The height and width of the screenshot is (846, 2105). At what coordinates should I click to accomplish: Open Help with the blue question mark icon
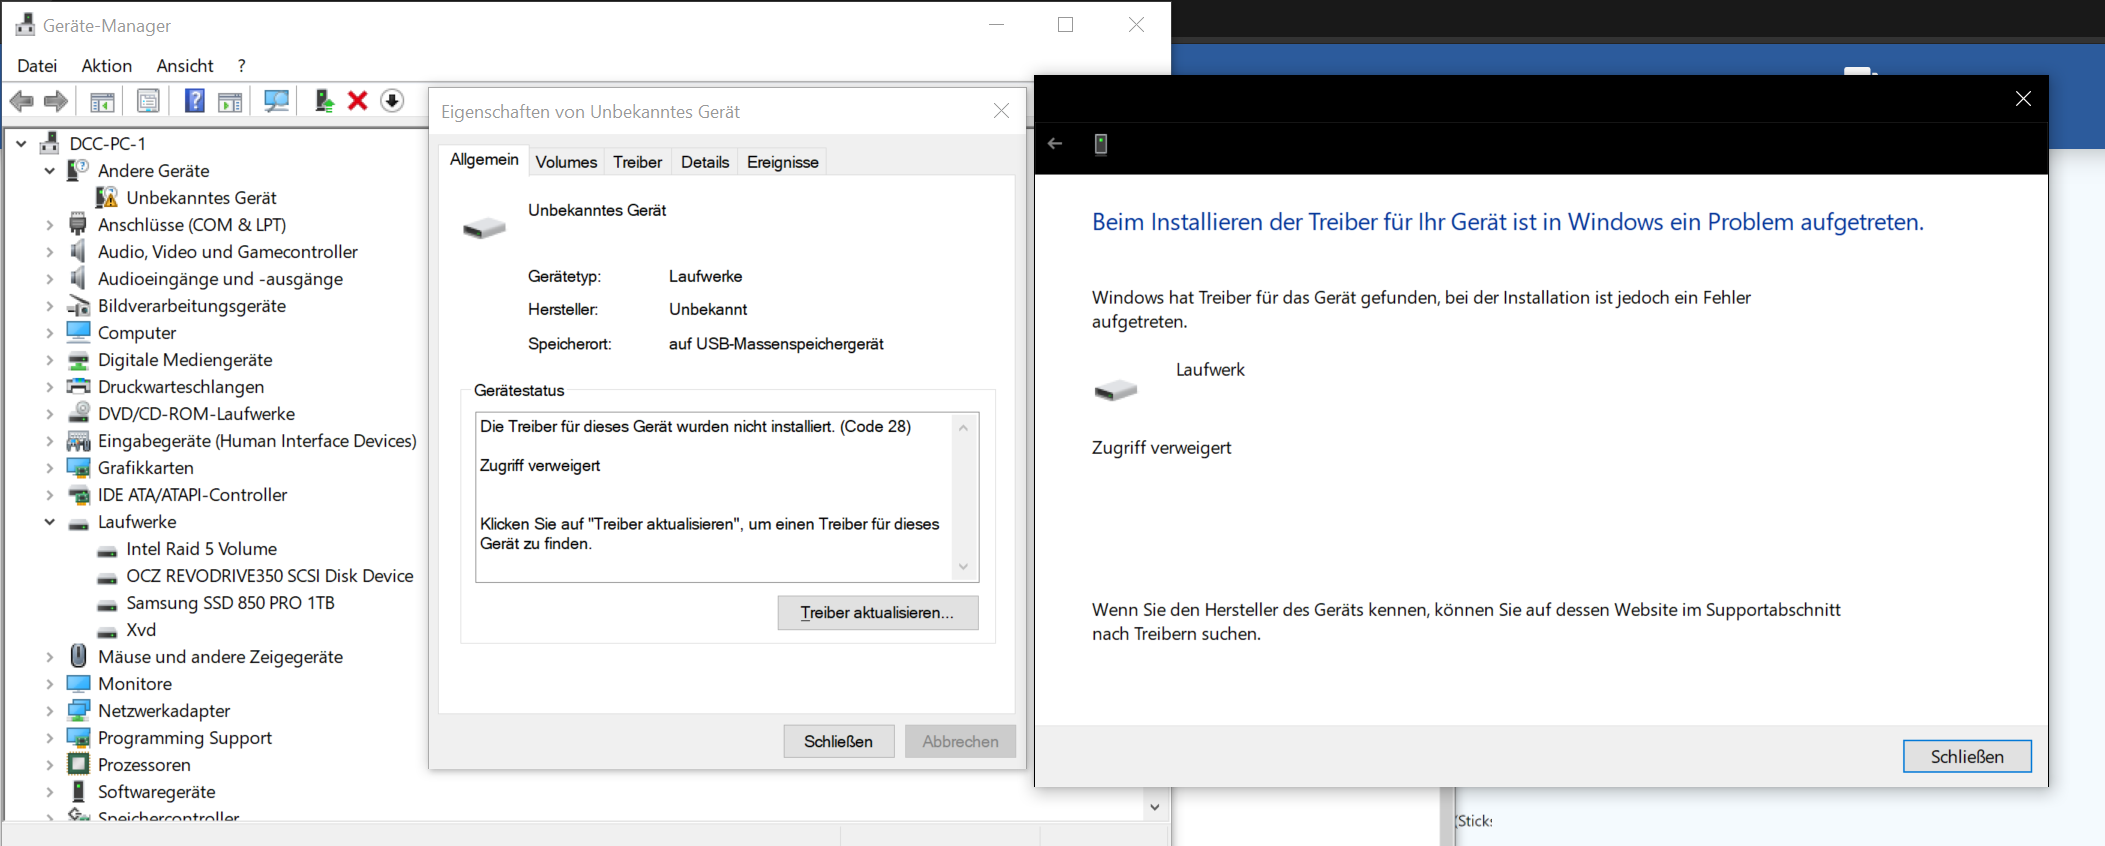(195, 101)
